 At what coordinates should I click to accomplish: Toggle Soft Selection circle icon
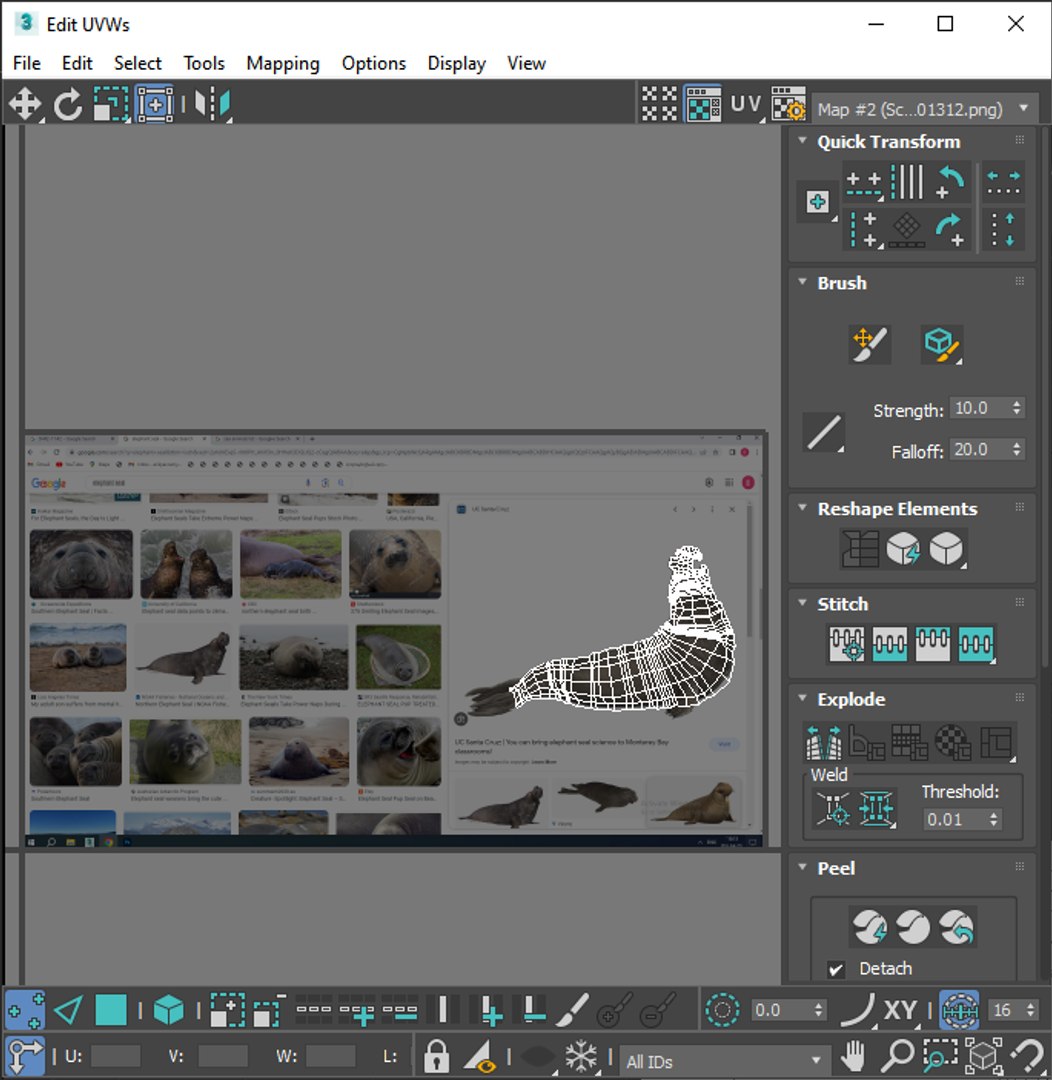(x=722, y=1010)
